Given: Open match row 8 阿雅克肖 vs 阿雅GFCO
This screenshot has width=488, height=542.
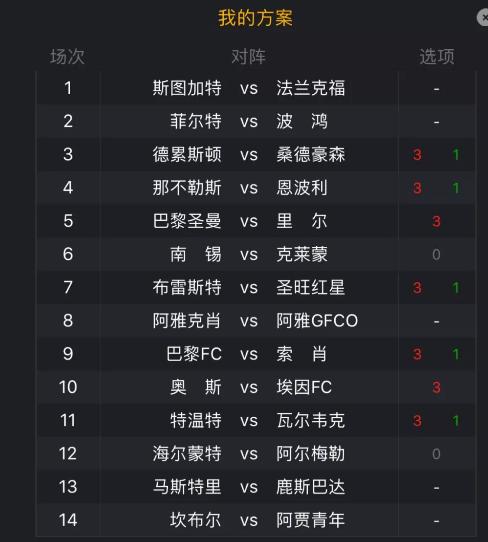Looking at the screenshot, I should pos(256,321).
